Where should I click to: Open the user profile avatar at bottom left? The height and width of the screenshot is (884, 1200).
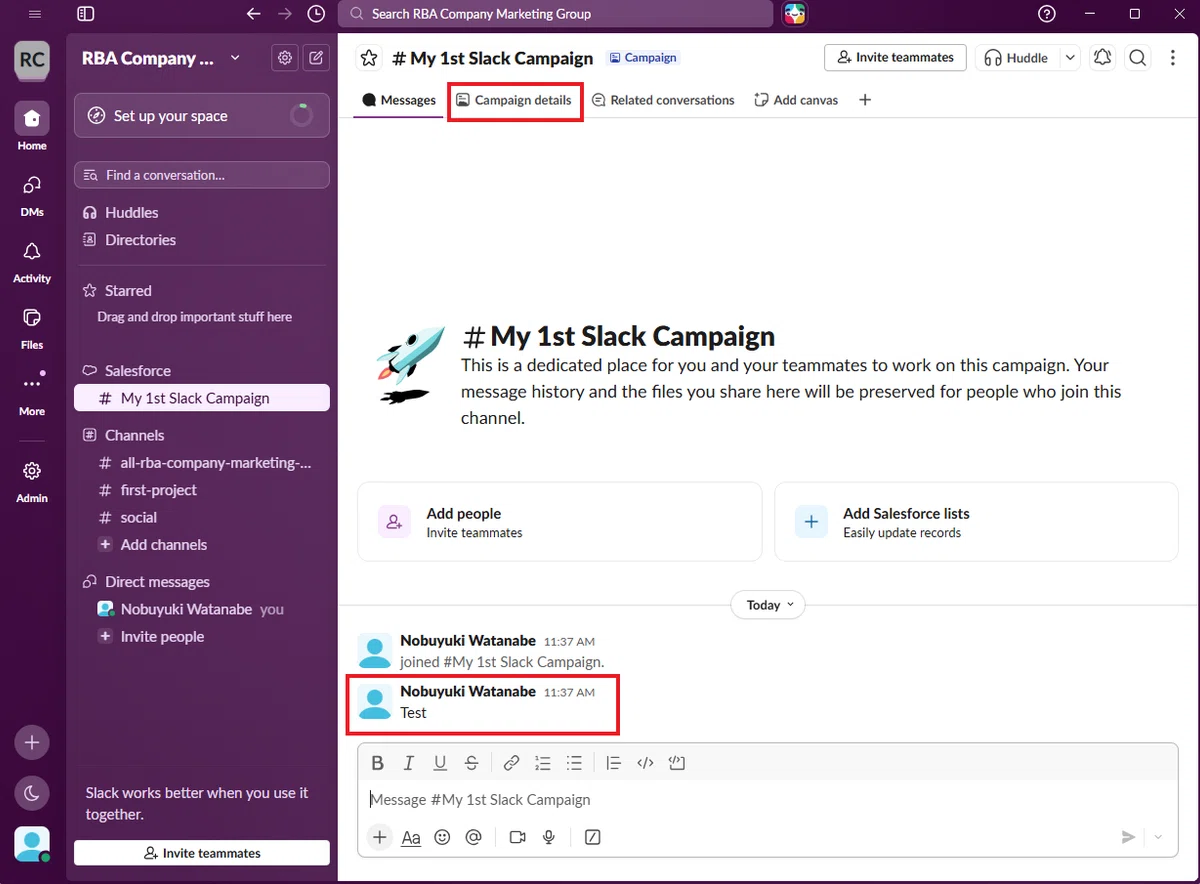[x=32, y=845]
